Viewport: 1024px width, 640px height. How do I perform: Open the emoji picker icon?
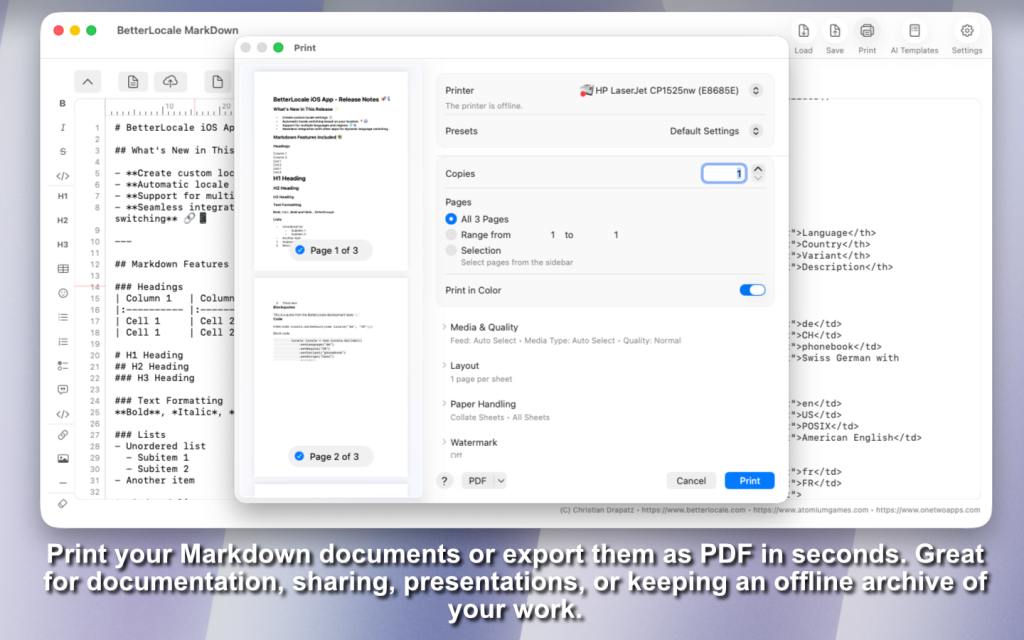[x=62, y=293]
